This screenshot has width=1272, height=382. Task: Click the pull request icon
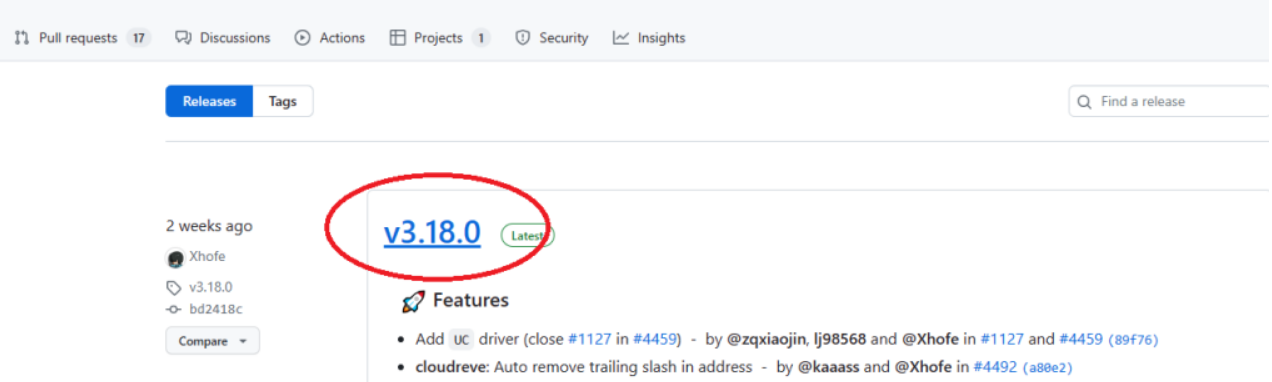[x=21, y=38]
